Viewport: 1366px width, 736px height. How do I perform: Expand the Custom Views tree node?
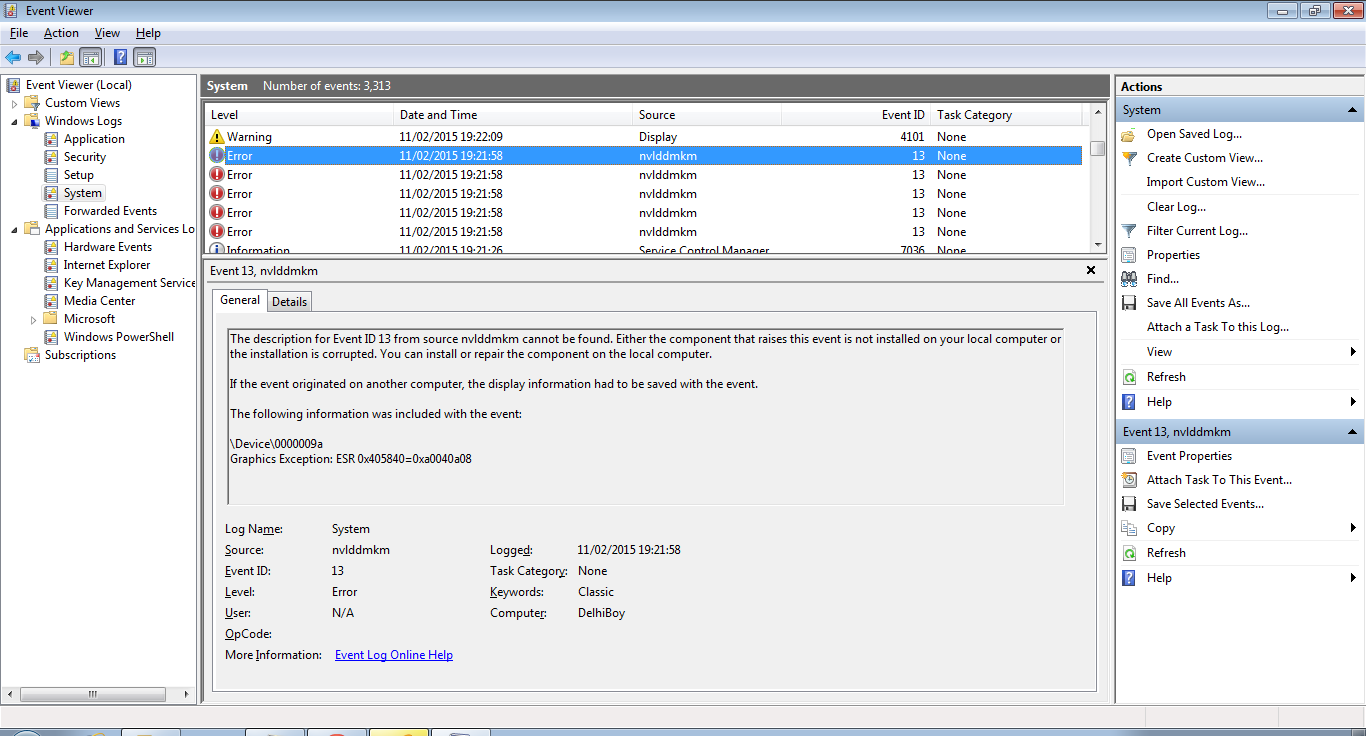(x=15, y=103)
